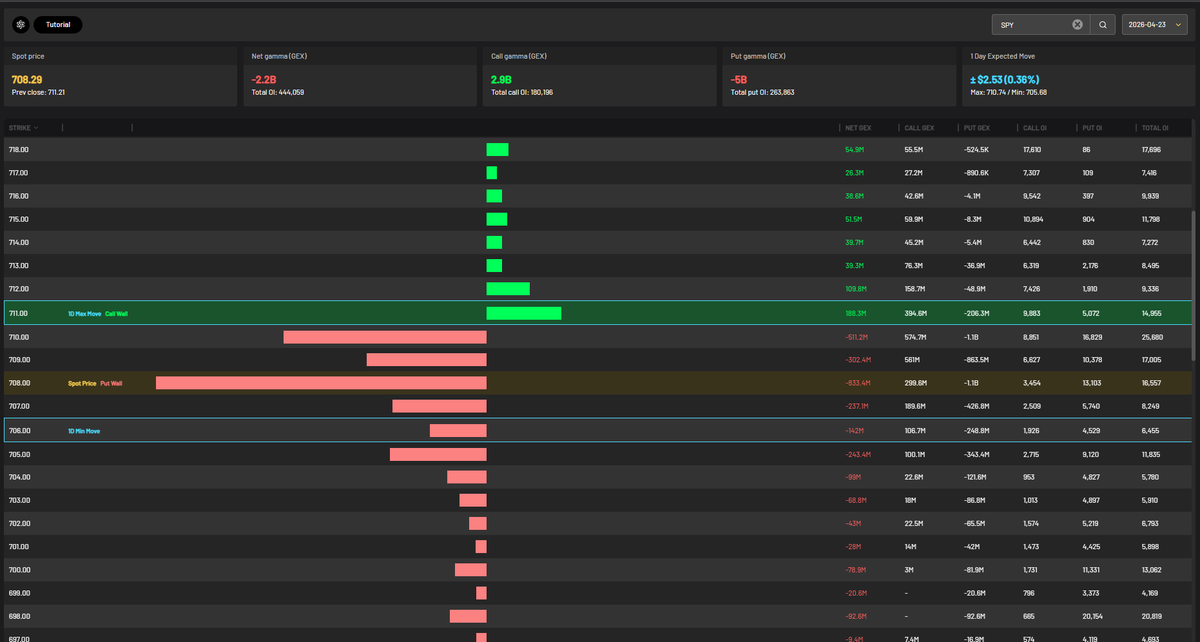1200x642 pixels.
Task: Click the 17,610 call OI value
Action: pyautogui.click(x=1033, y=150)
